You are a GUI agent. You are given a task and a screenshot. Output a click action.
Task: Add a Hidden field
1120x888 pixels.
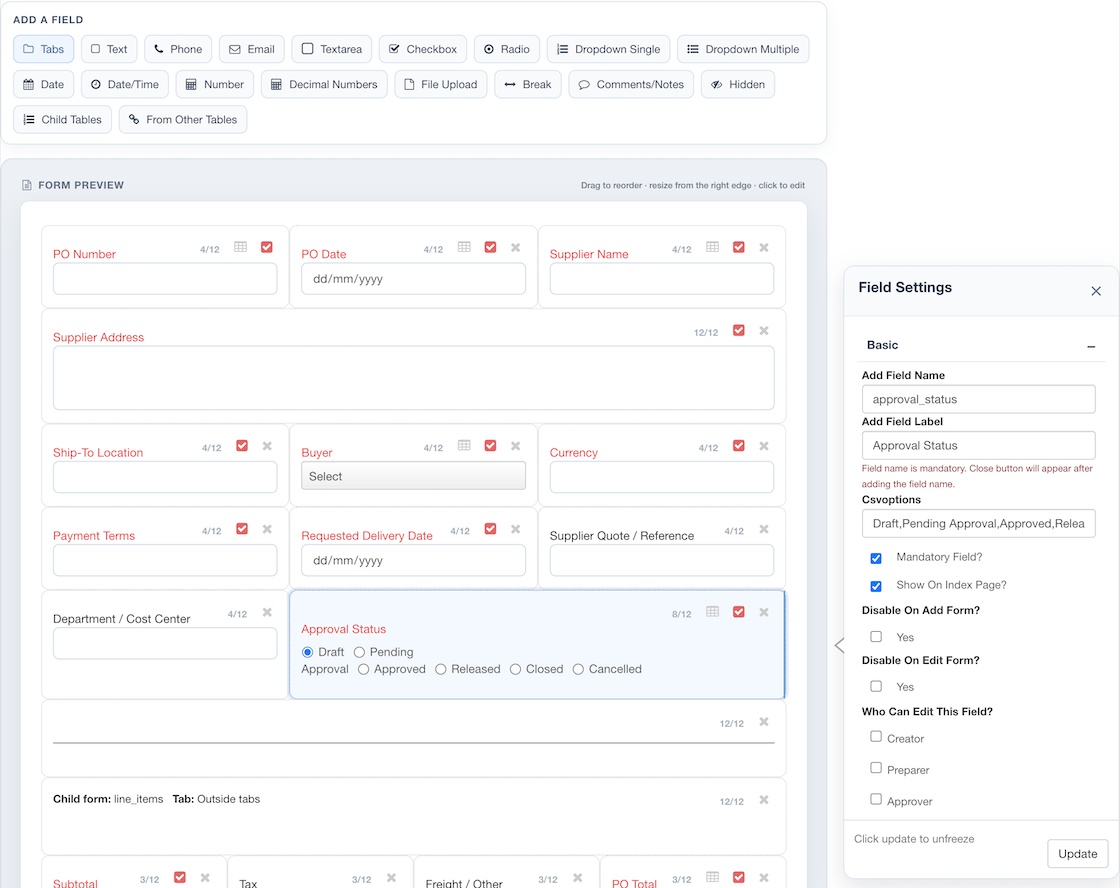(738, 84)
